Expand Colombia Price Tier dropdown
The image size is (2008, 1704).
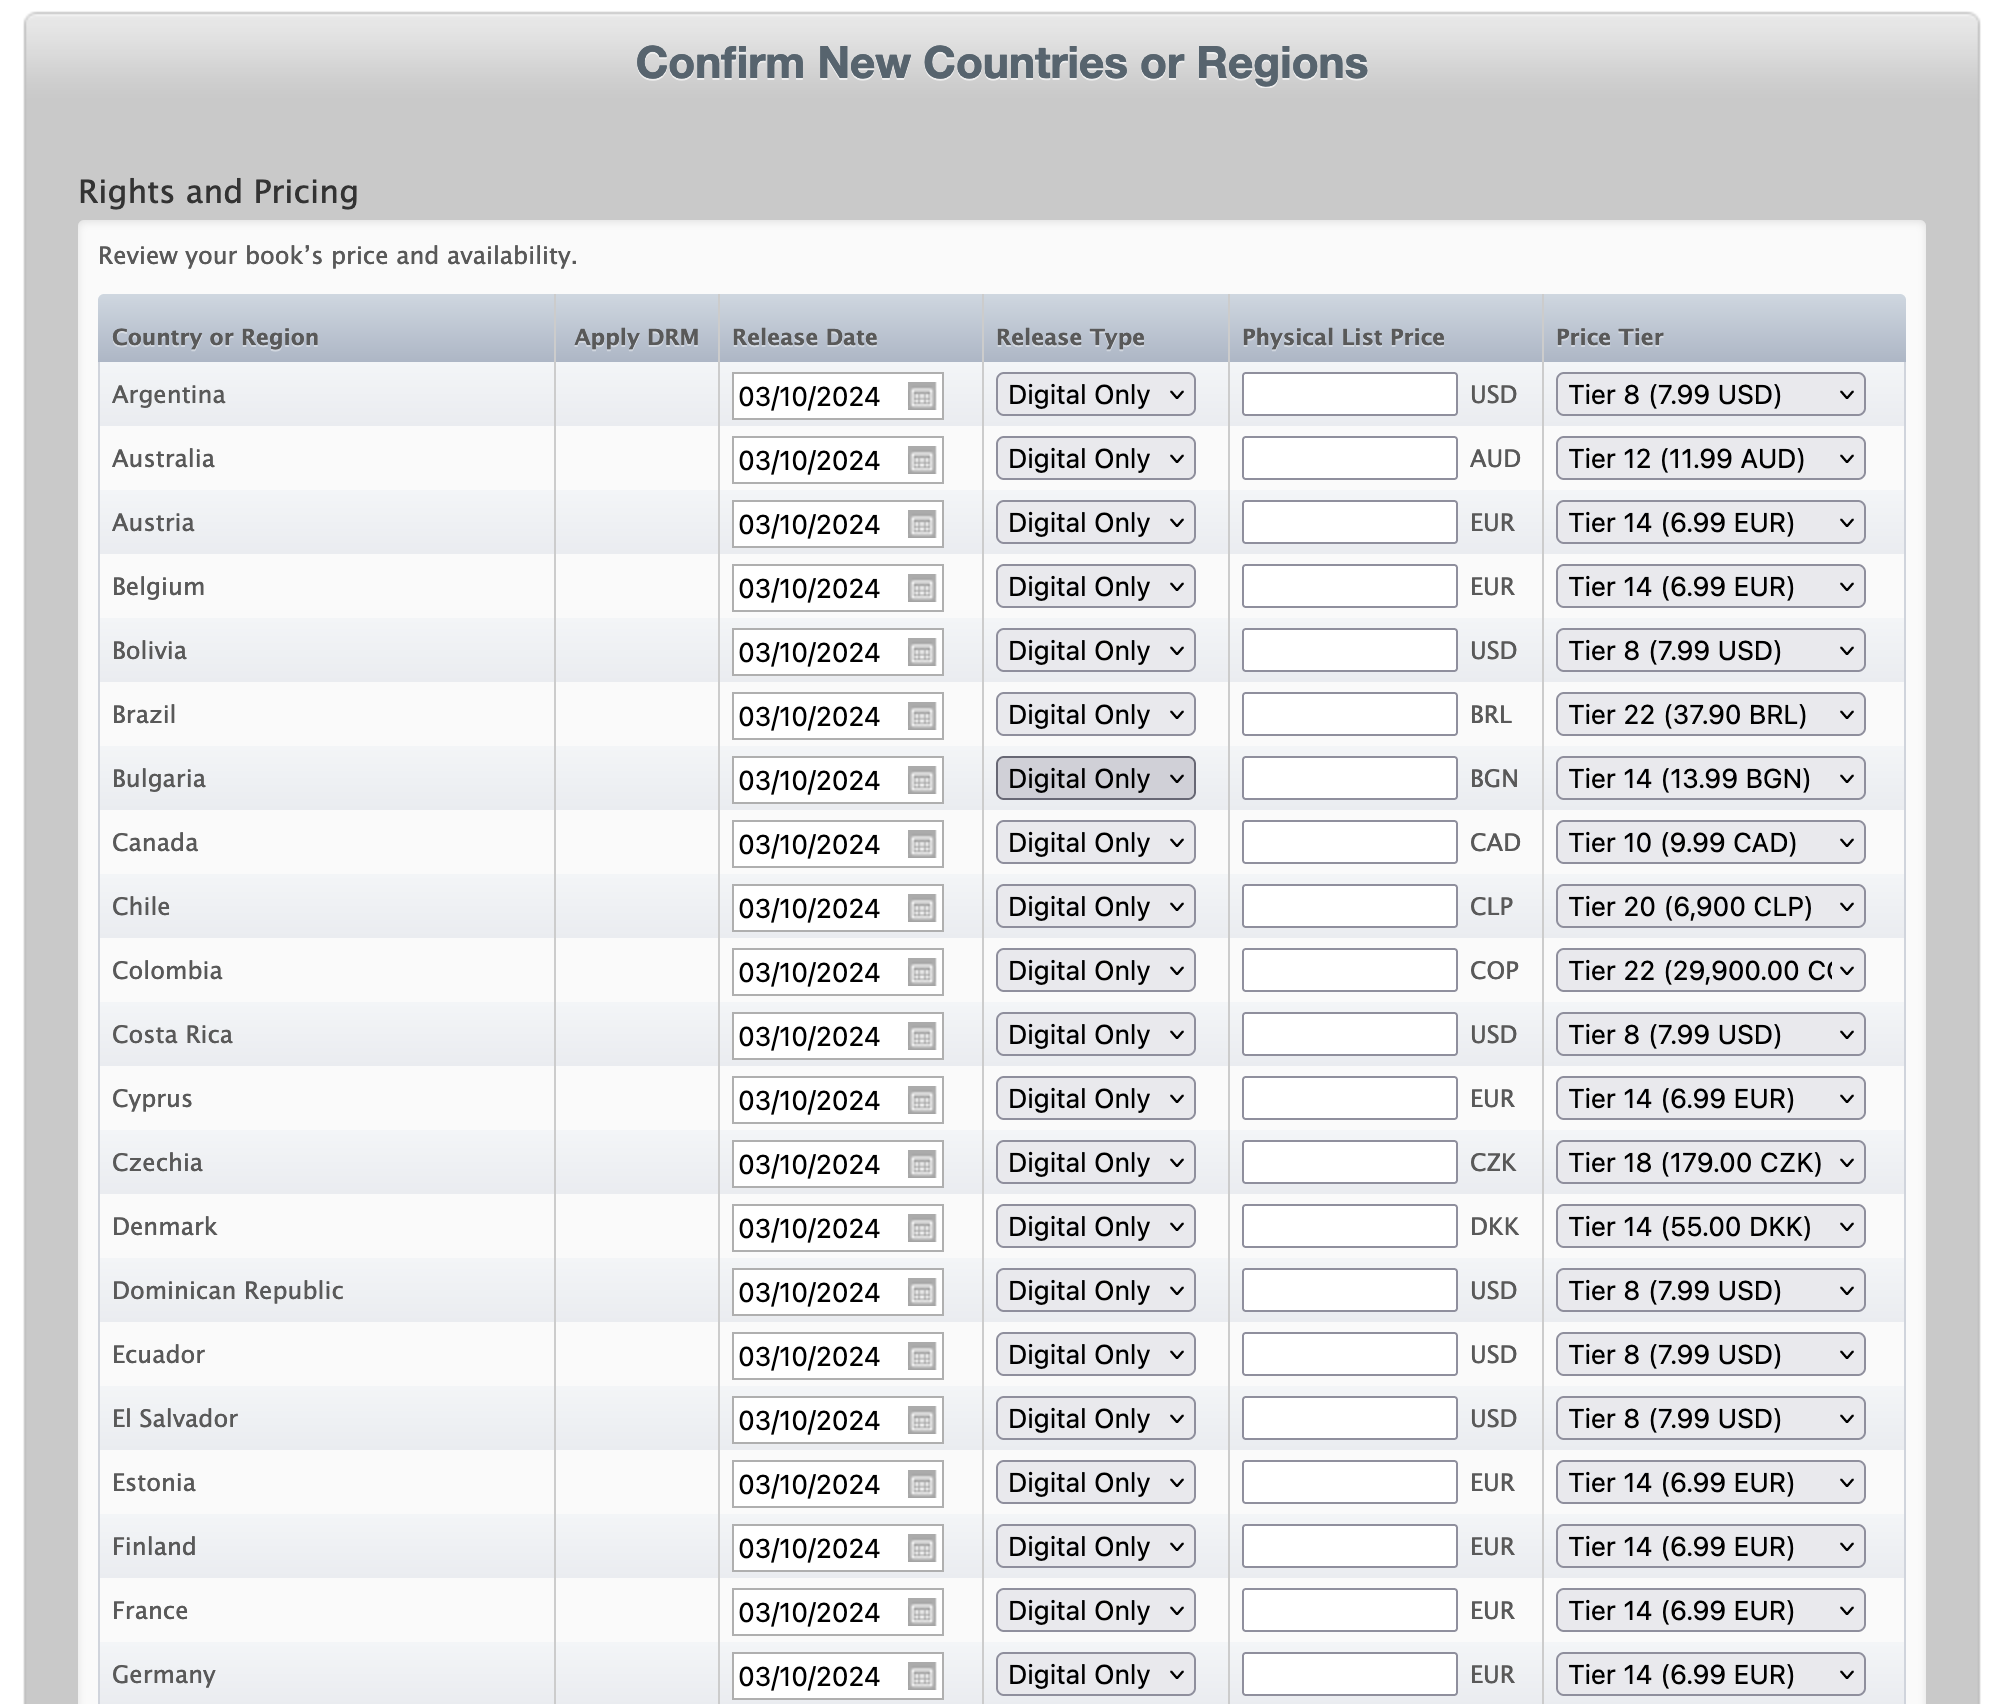pos(1710,971)
